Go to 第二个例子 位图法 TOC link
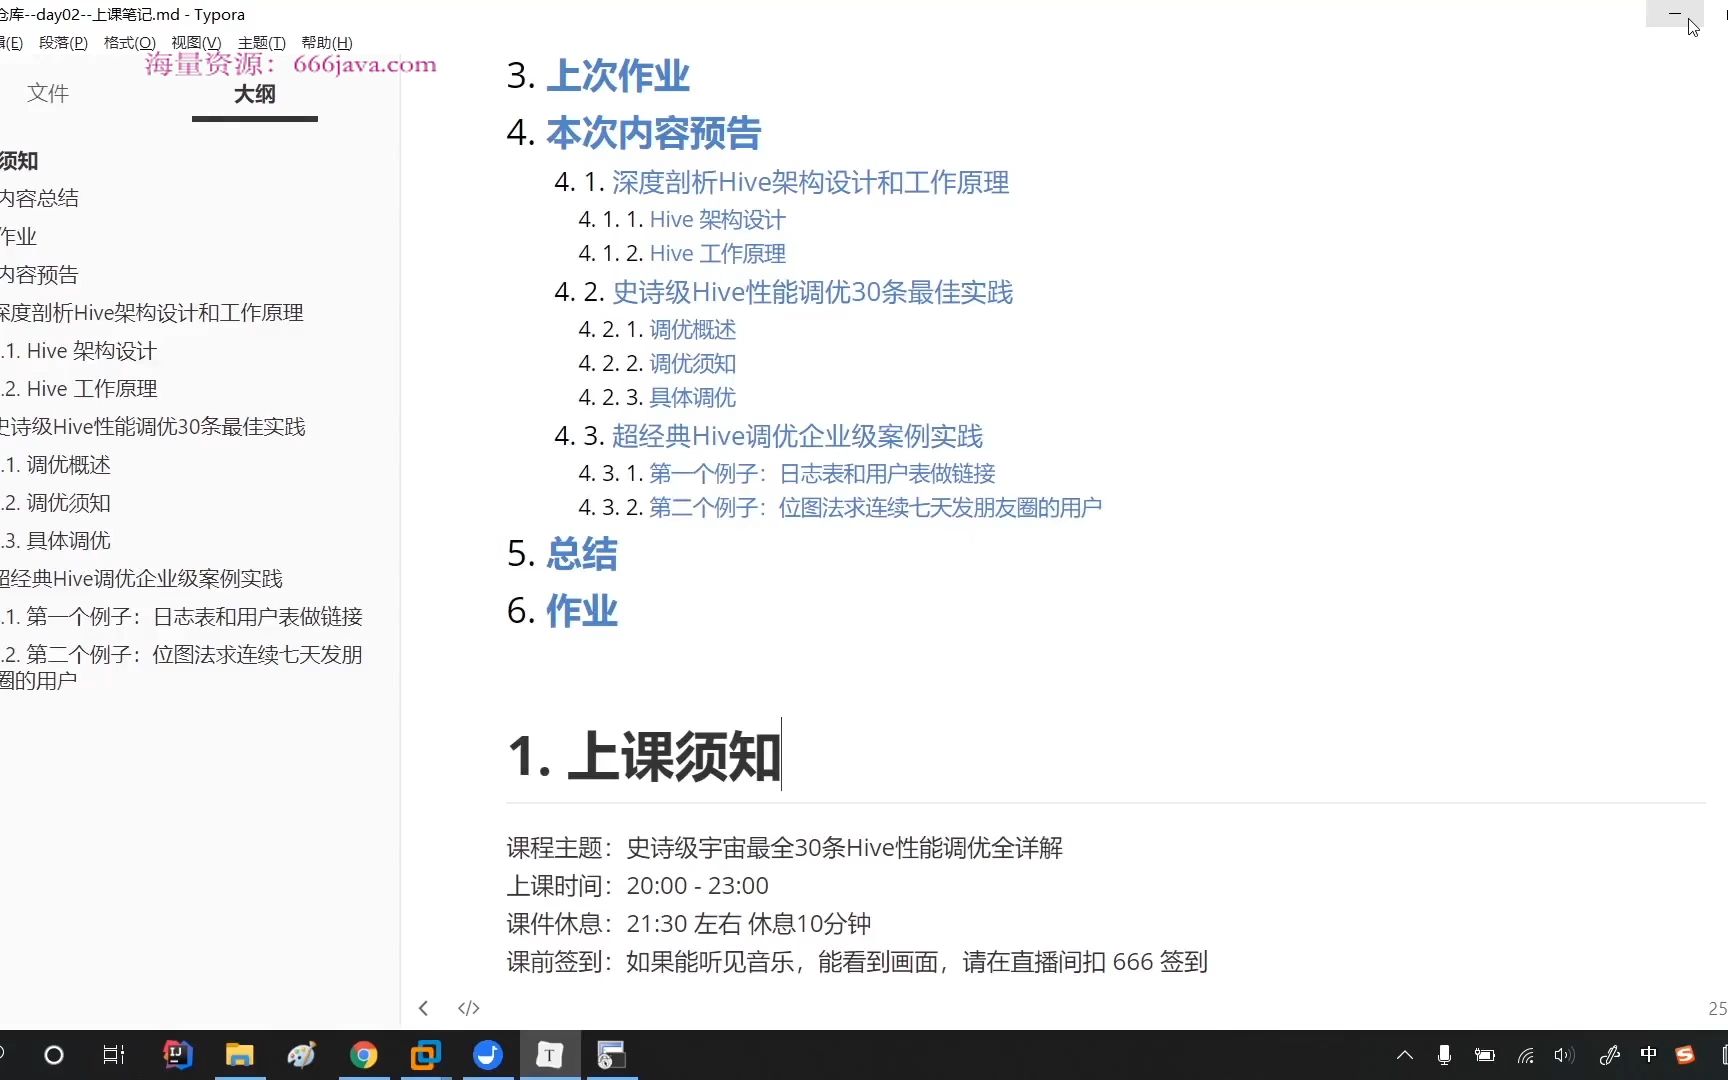The width and height of the screenshot is (1728, 1080). click(x=875, y=507)
